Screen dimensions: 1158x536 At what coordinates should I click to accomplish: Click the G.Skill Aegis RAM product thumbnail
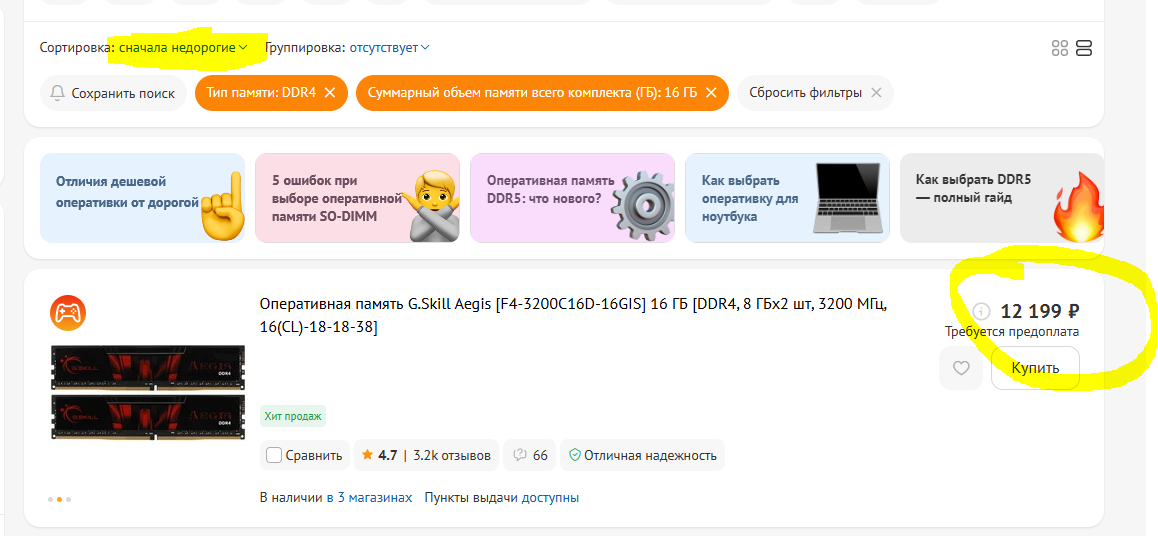(x=148, y=392)
